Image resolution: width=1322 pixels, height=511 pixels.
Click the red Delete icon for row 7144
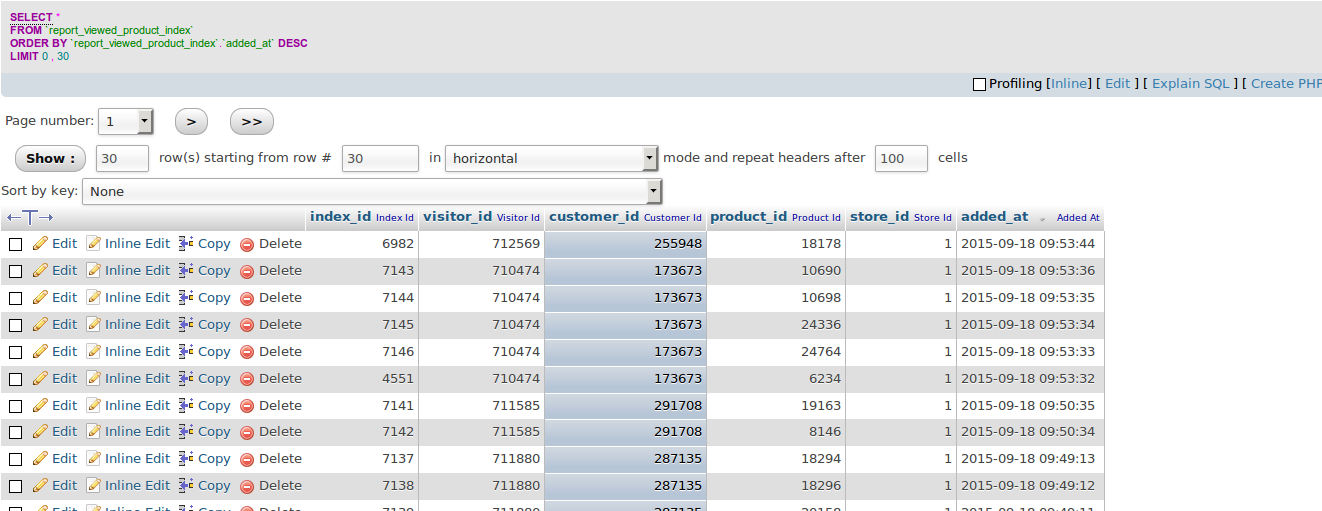click(247, 298)
